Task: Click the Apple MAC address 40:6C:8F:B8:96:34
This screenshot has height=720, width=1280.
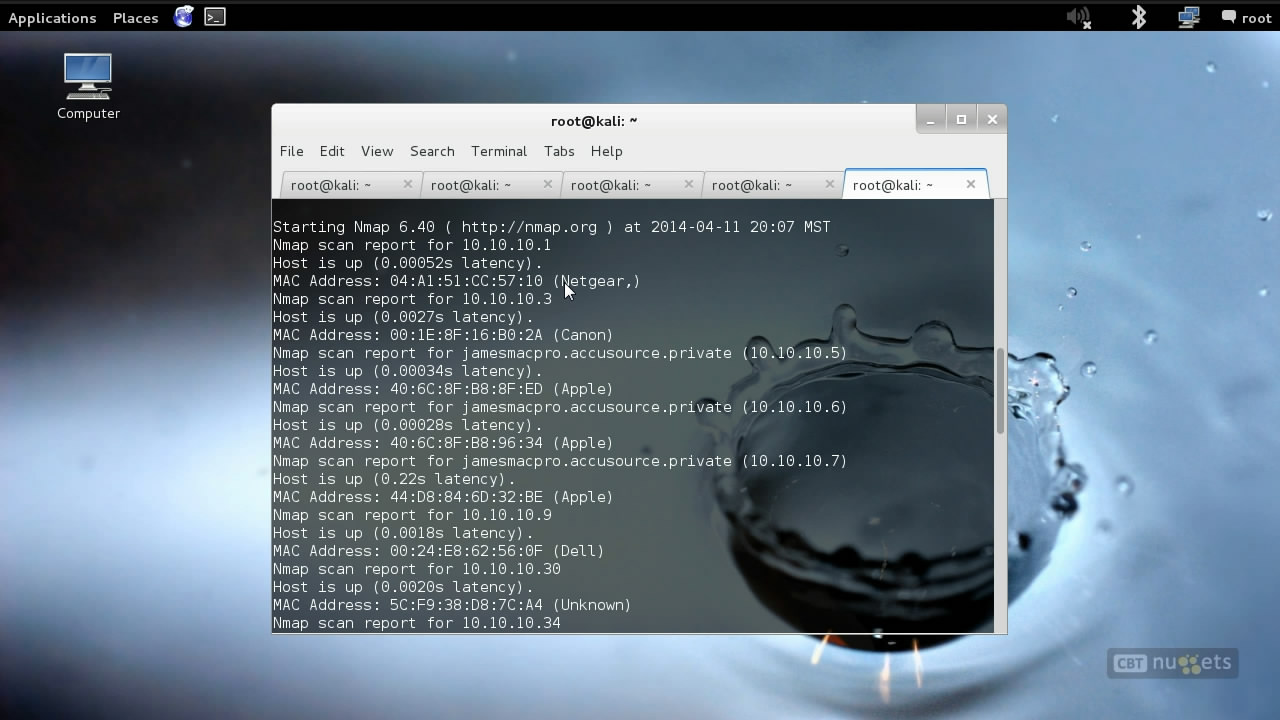Action: pos(466,443)
